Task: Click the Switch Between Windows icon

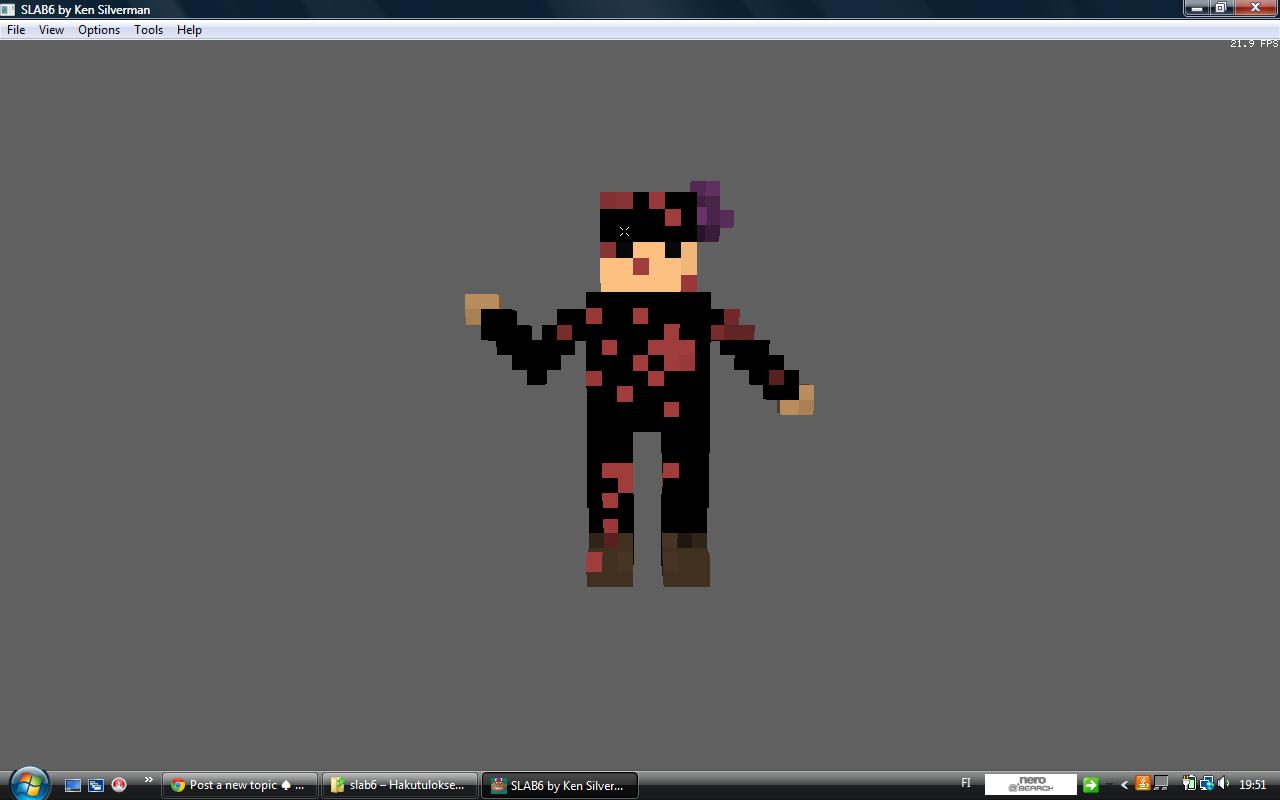Action: tap(96, 785)
